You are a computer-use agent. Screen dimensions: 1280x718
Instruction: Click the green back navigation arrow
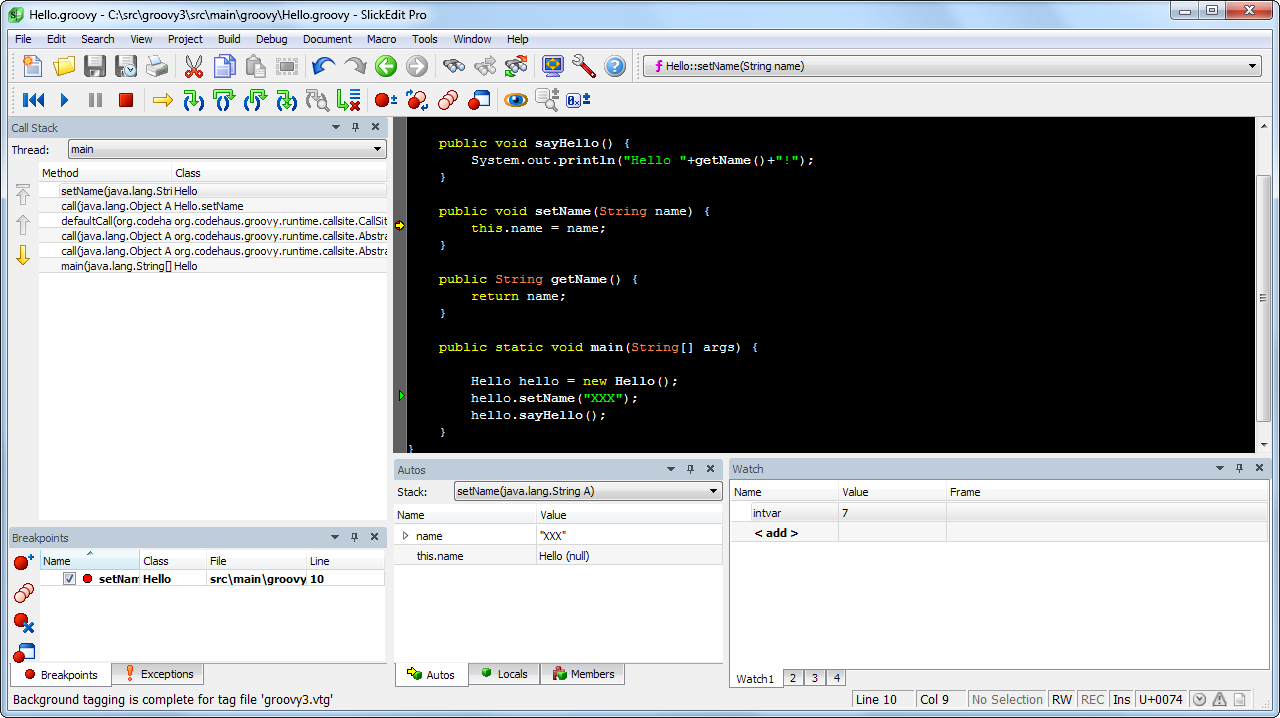(386, 67)
